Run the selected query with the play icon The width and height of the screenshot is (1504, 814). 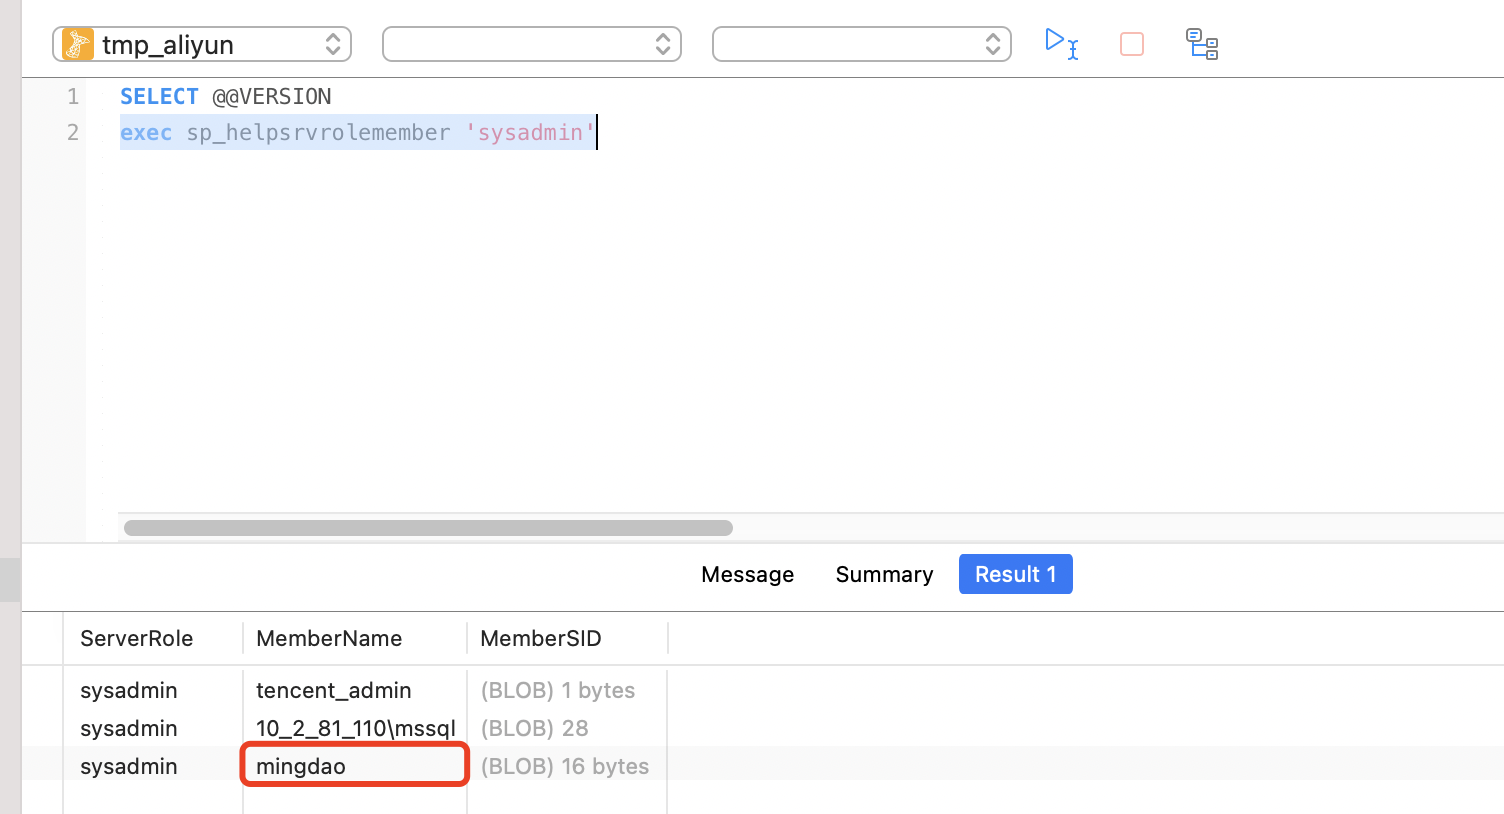point(1059,44)
